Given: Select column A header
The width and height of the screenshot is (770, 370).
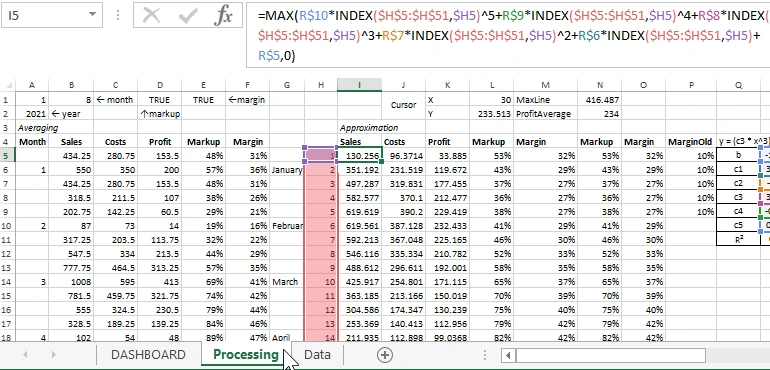Looking at the screenshot, I should click(32, 85).
